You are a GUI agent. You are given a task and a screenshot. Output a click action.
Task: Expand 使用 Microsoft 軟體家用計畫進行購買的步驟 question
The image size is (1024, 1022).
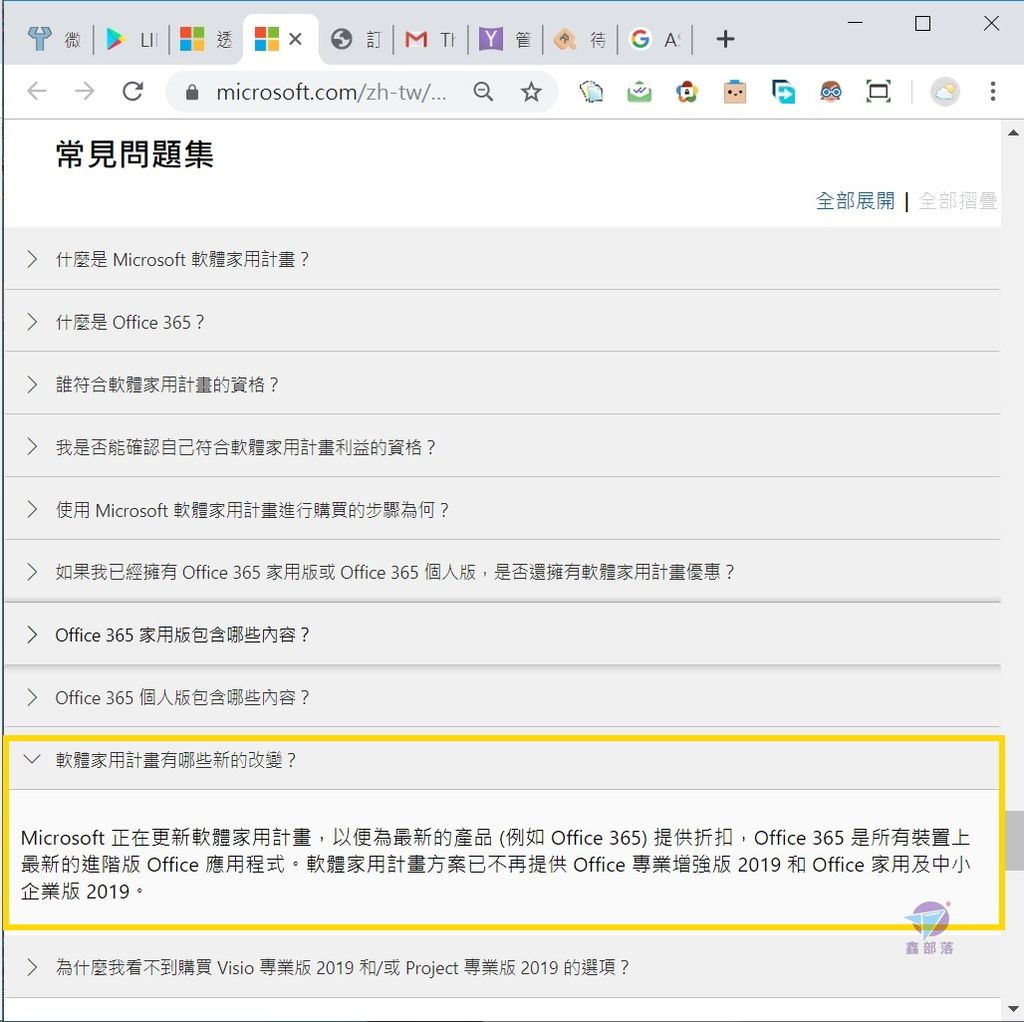[502, 509]
